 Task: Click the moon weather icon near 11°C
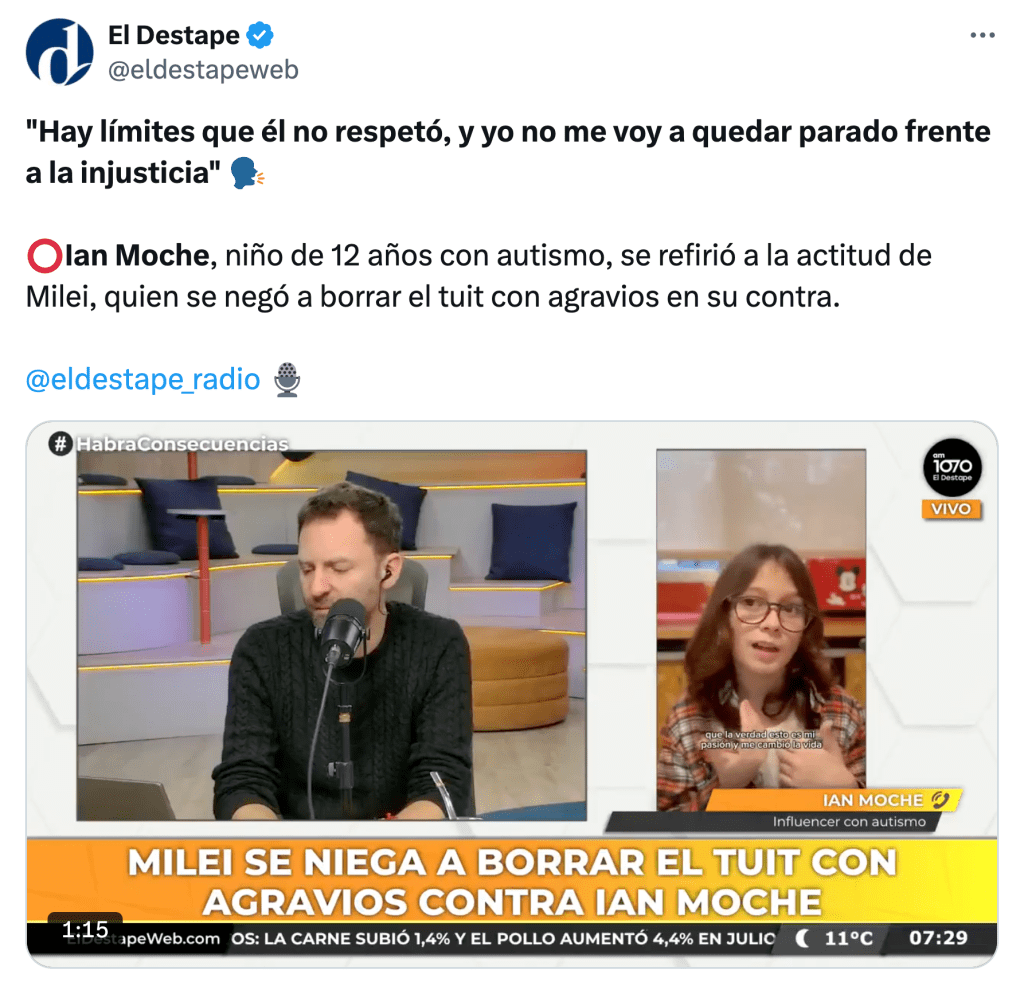[803, 939]
